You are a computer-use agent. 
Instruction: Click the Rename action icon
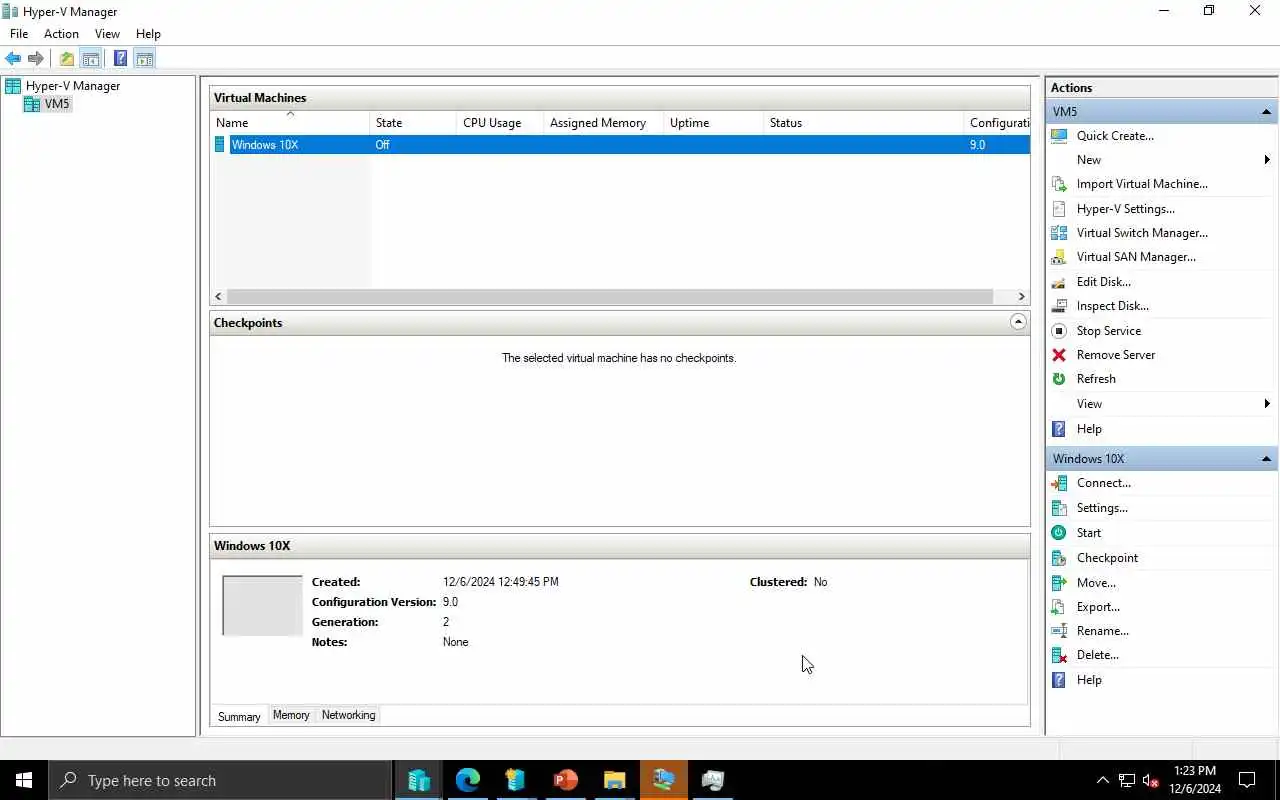(x=1059, y=631)
